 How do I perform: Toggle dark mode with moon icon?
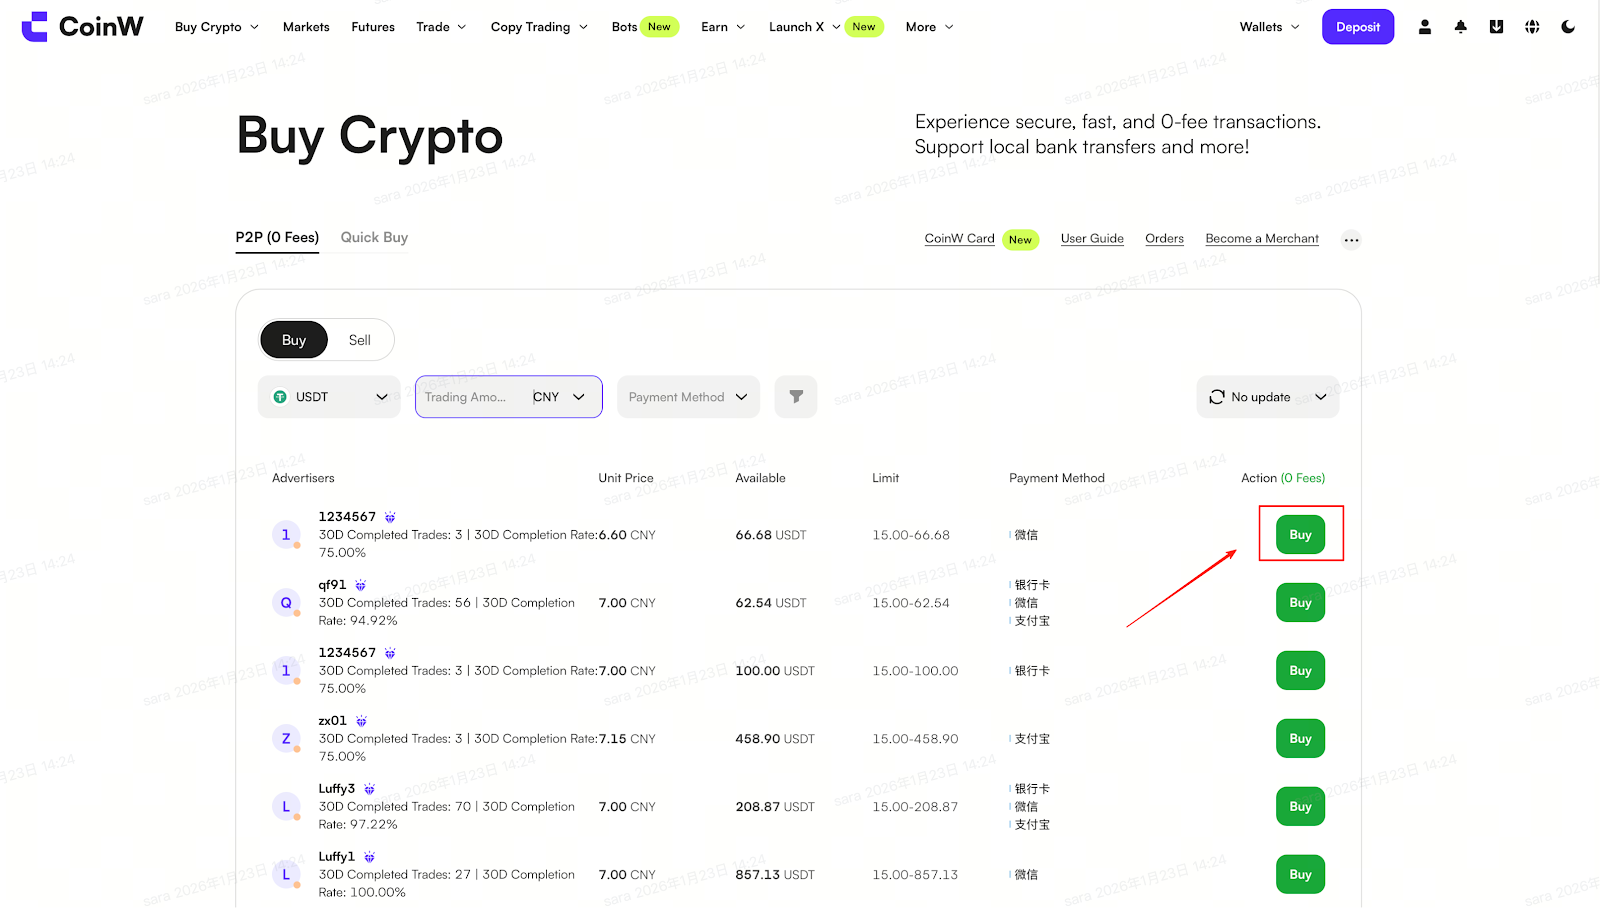pyautogui.click(x=1568, y=27)
